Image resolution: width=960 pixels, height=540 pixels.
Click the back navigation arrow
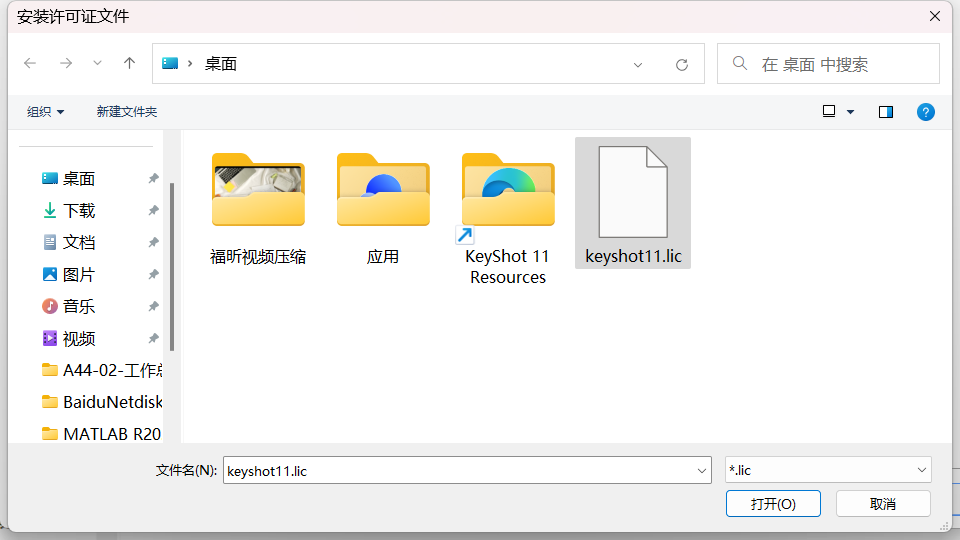tap(30, 63)
